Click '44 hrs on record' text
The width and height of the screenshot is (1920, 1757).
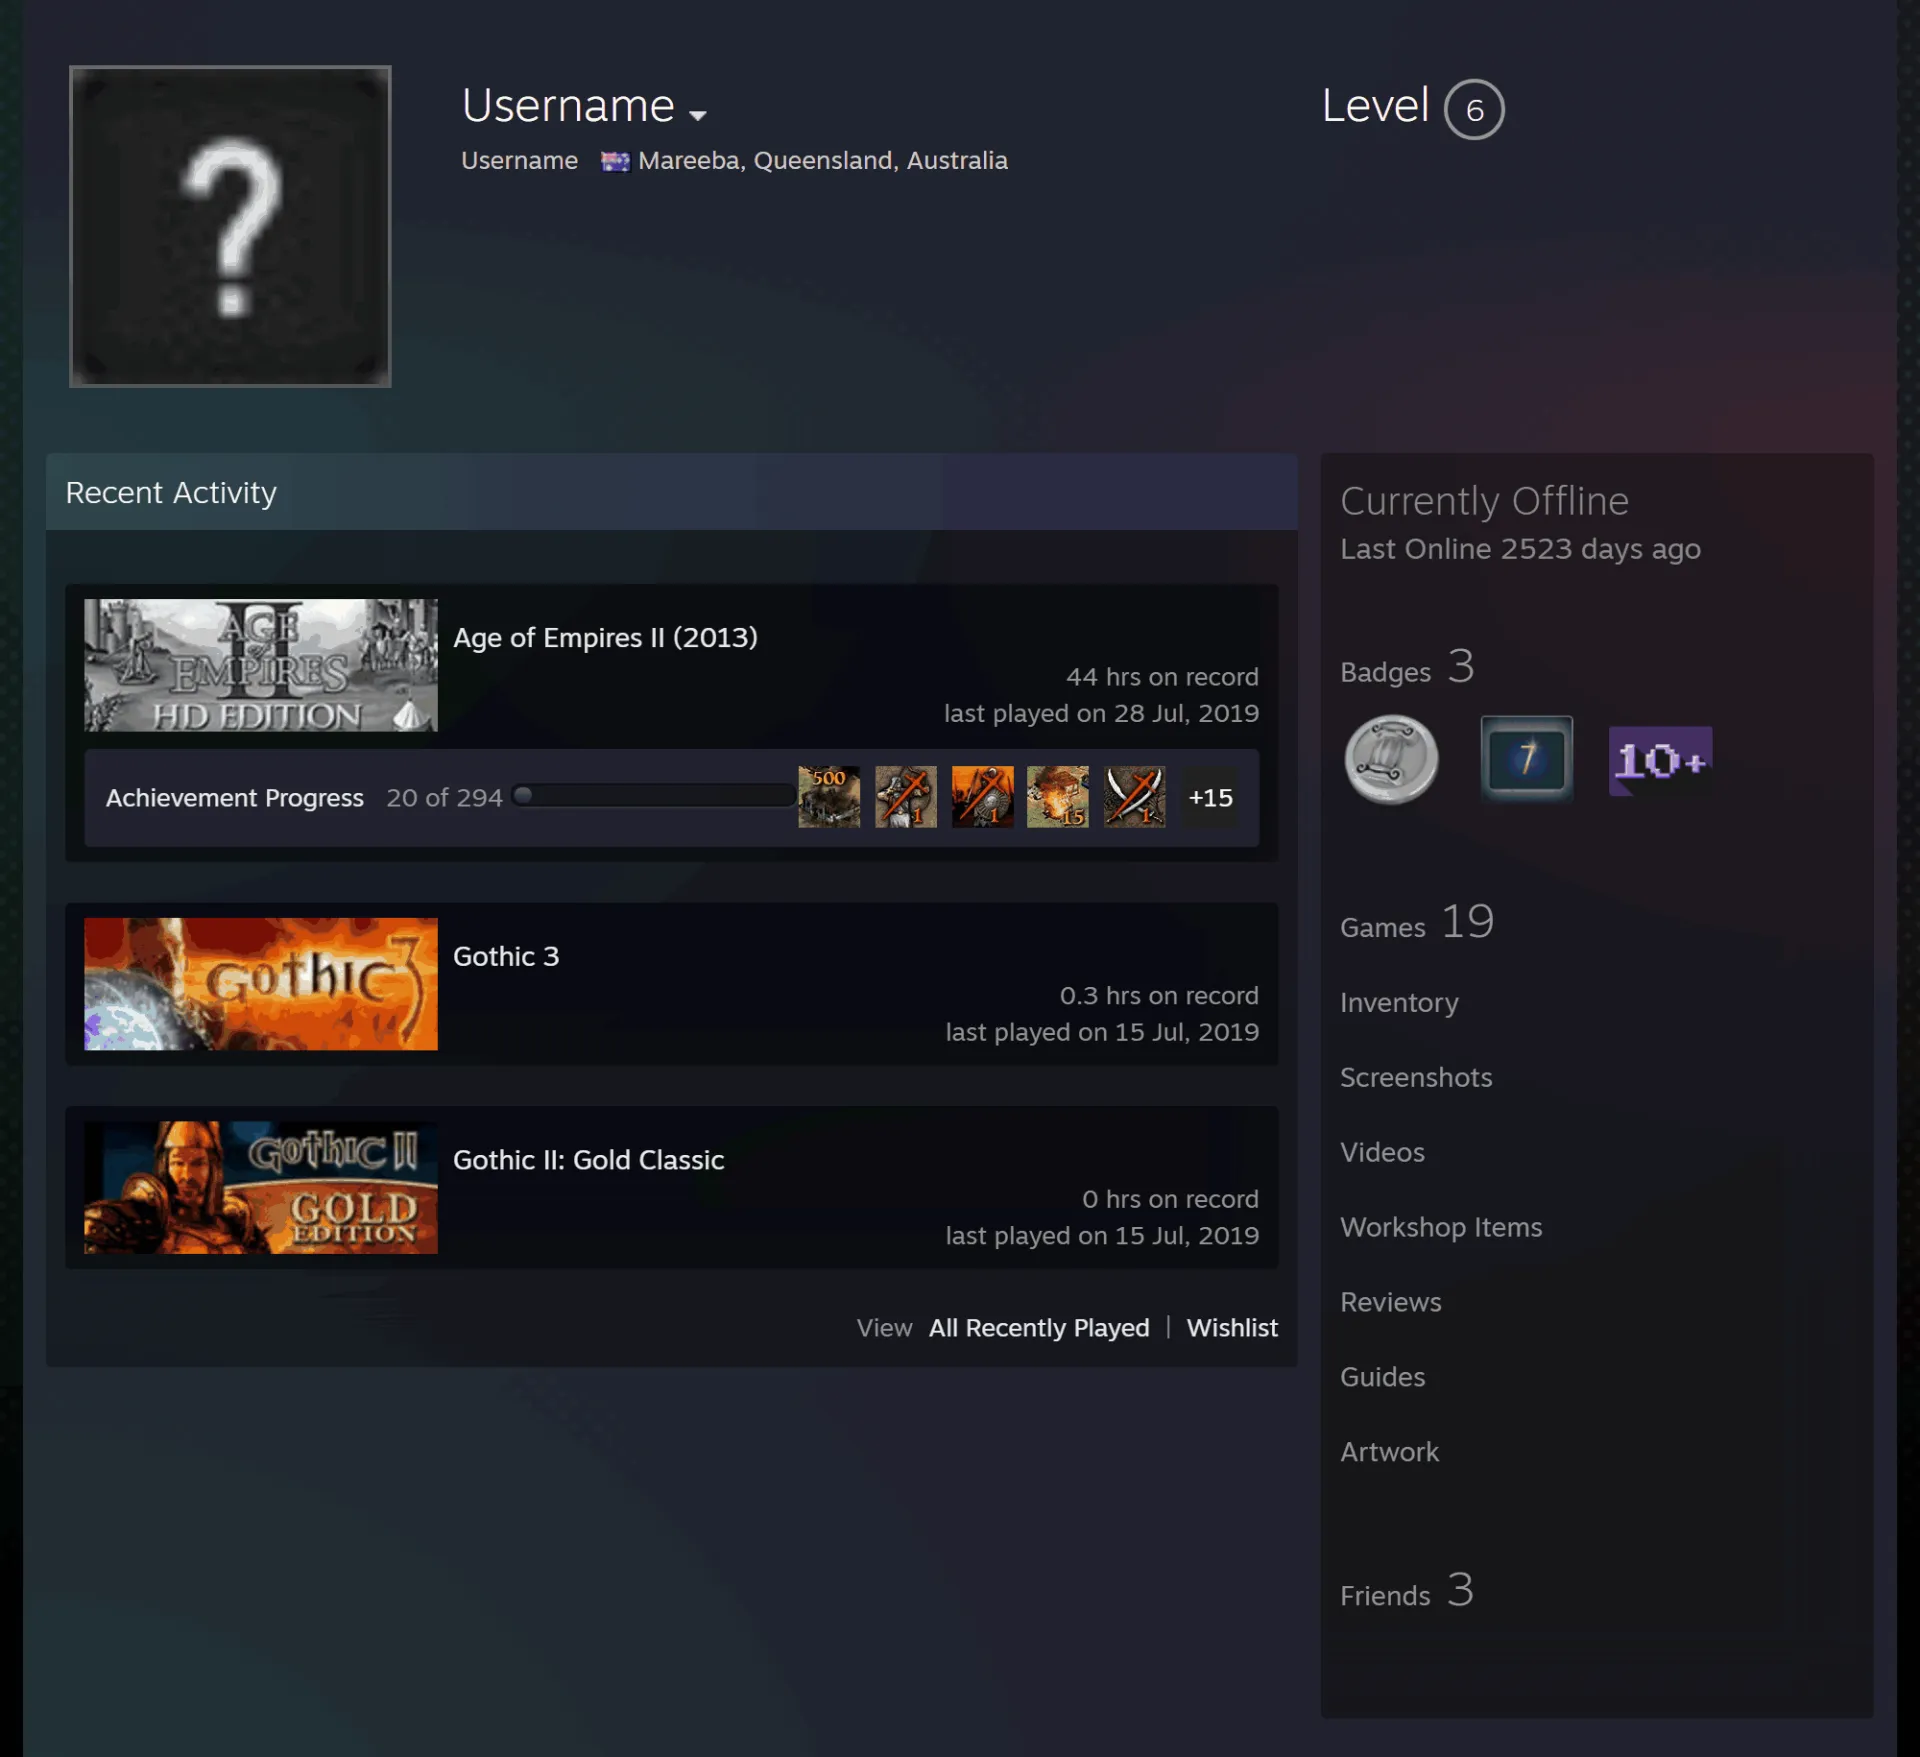point(1162,677)
